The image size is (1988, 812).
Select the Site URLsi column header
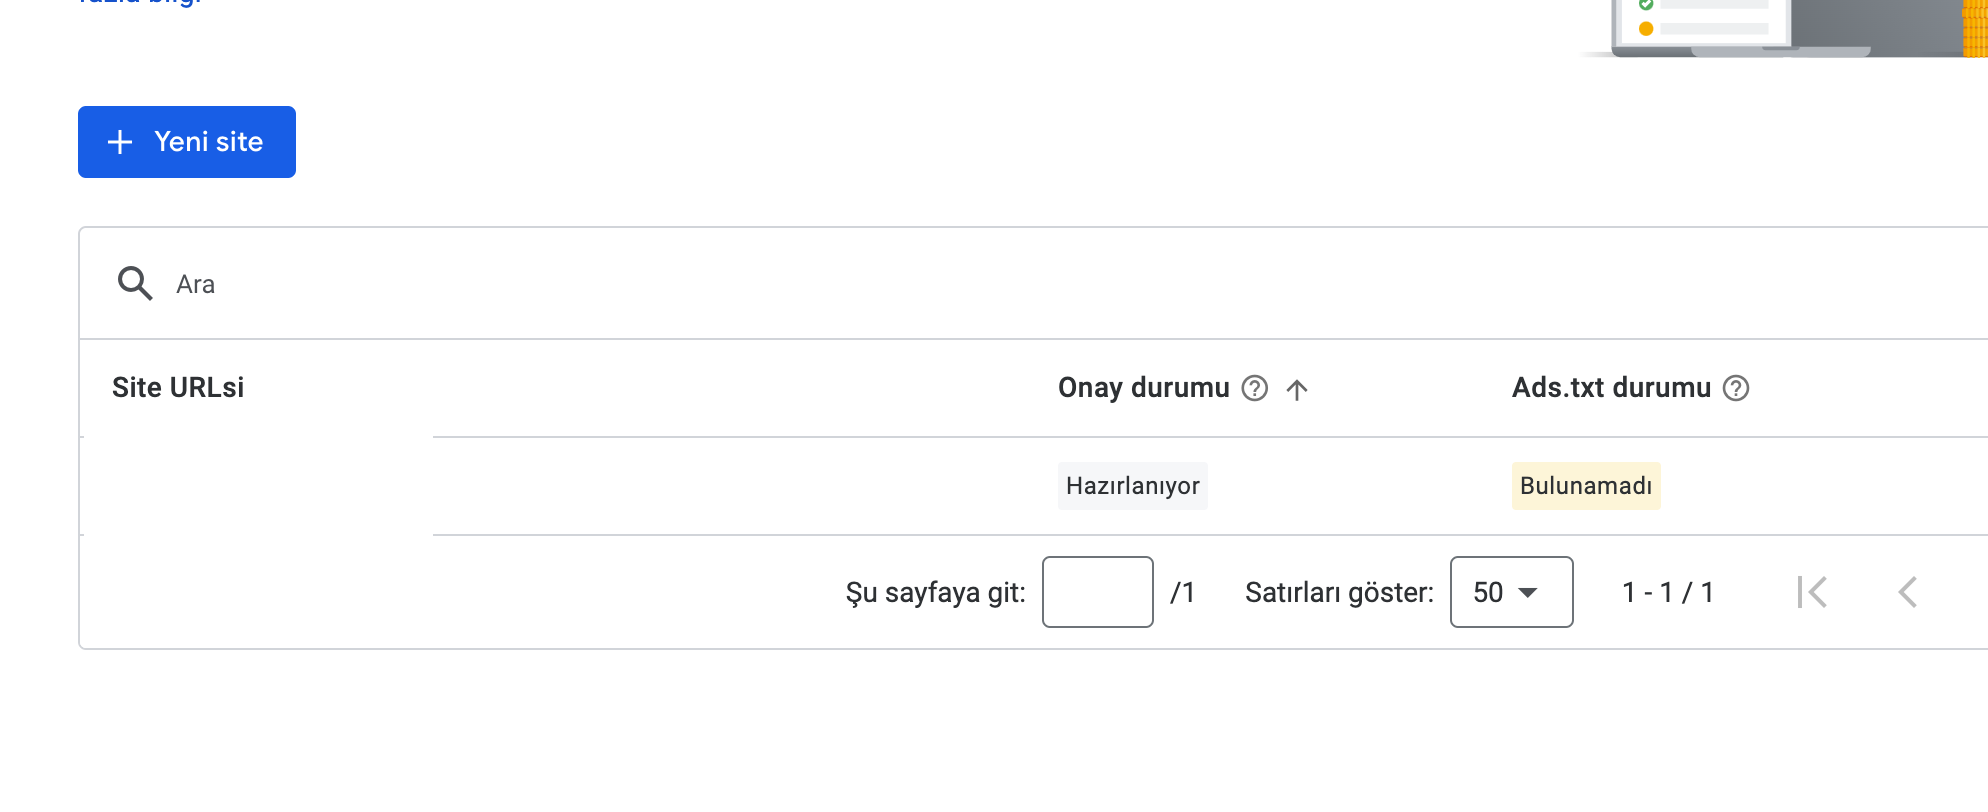point(178,388)
